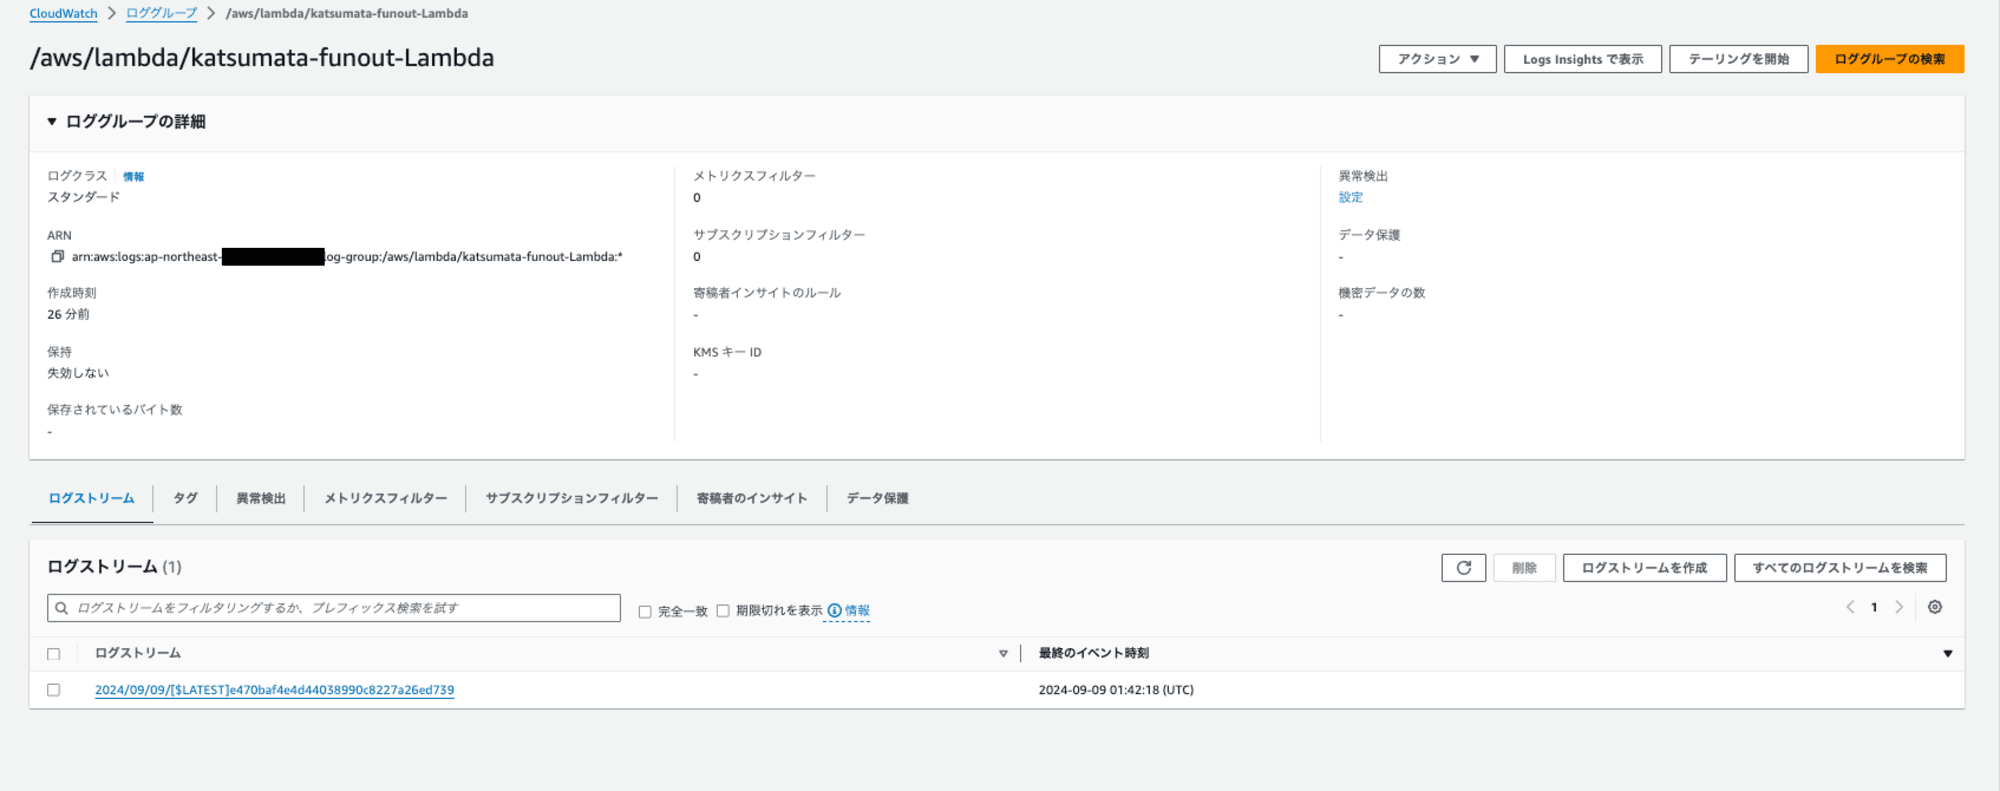Image resolution: width=2000 pixels, height=791 pixels.
Task: Click the 最終のイベント時刻 column header
Action: 1093,653
